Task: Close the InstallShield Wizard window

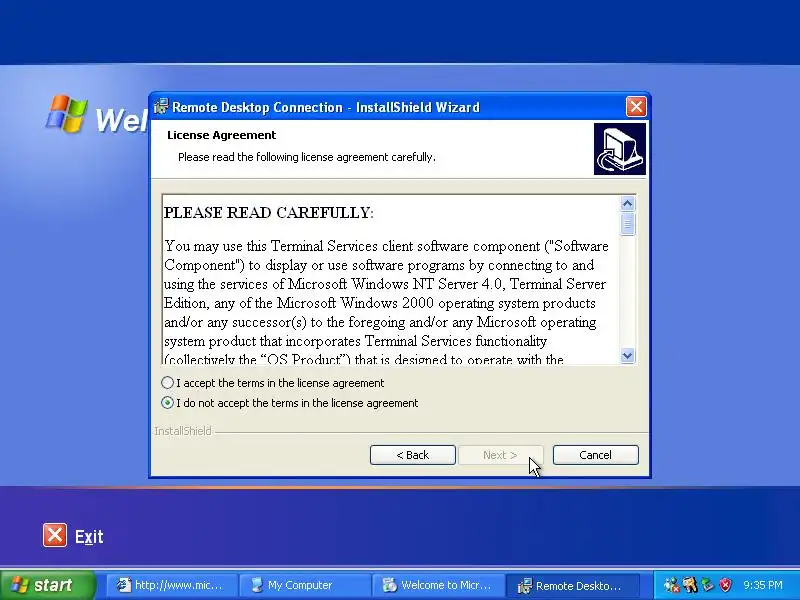Action: [x=636, y=107]
